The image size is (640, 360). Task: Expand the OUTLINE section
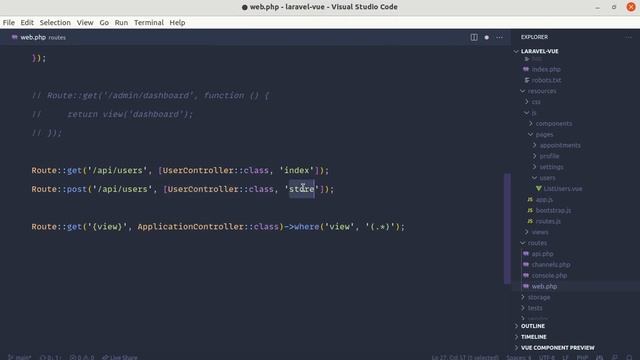click(x=533, y=326)
